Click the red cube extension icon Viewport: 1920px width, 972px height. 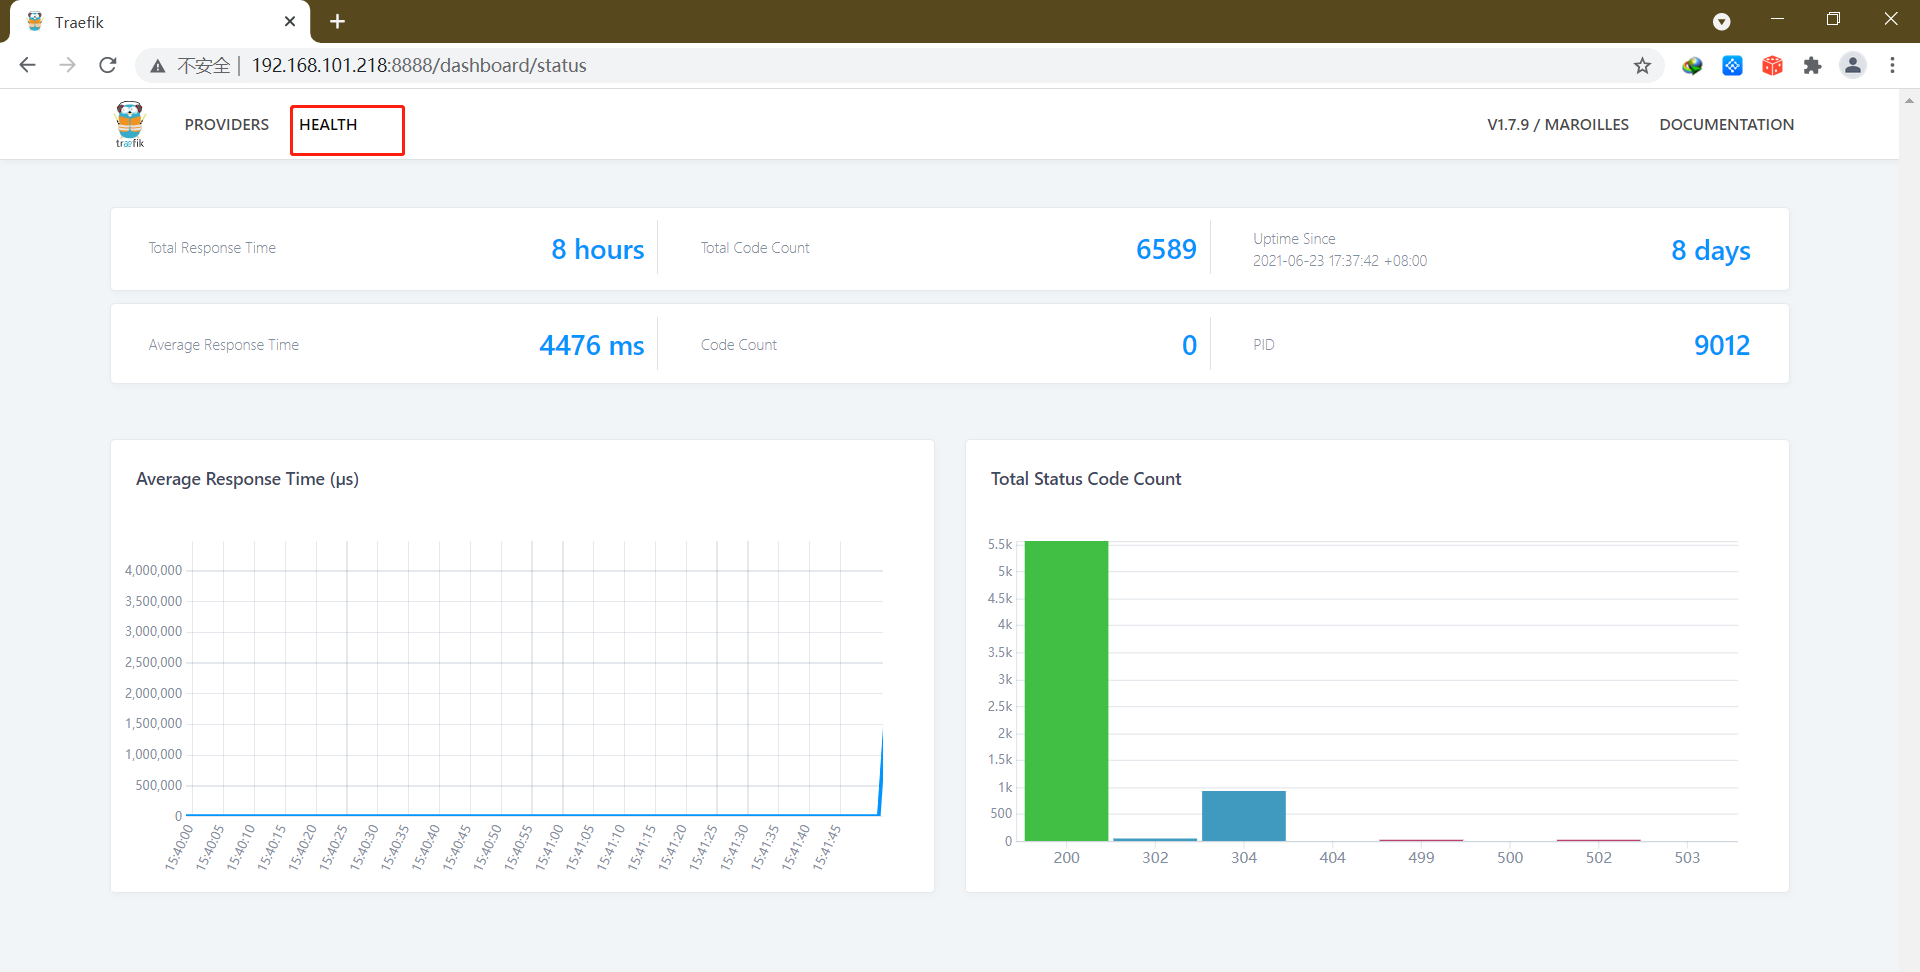1772,66
